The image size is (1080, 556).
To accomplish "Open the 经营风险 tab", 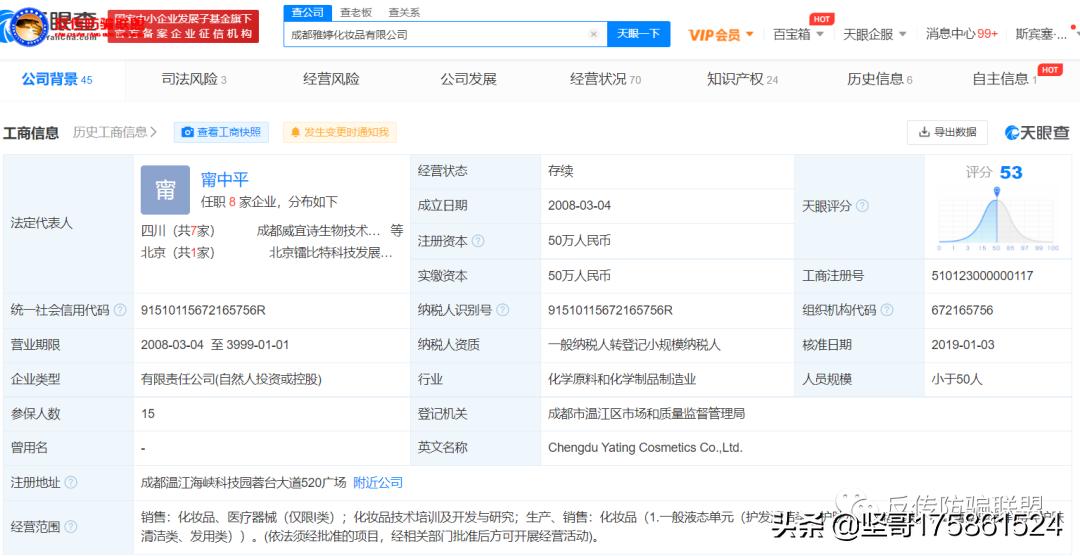I will 331,79.
